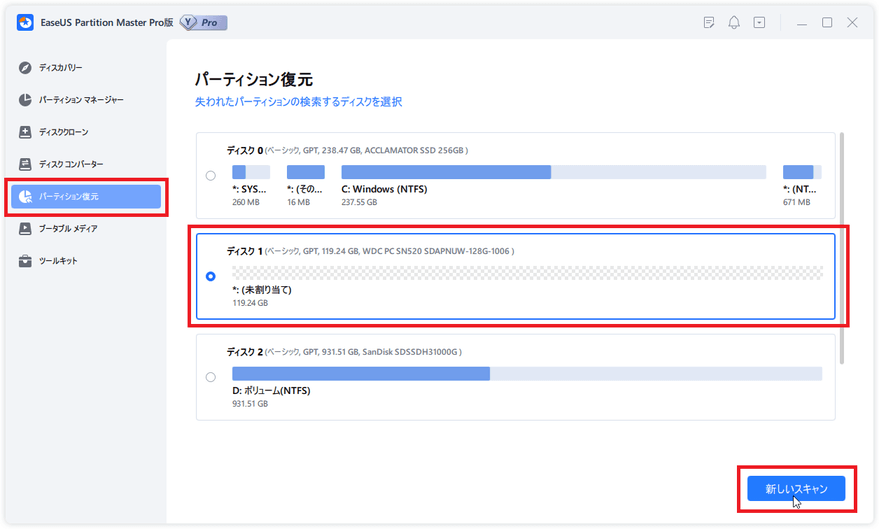
Task: Click the notification bell icon
Action: pos(735,22)
